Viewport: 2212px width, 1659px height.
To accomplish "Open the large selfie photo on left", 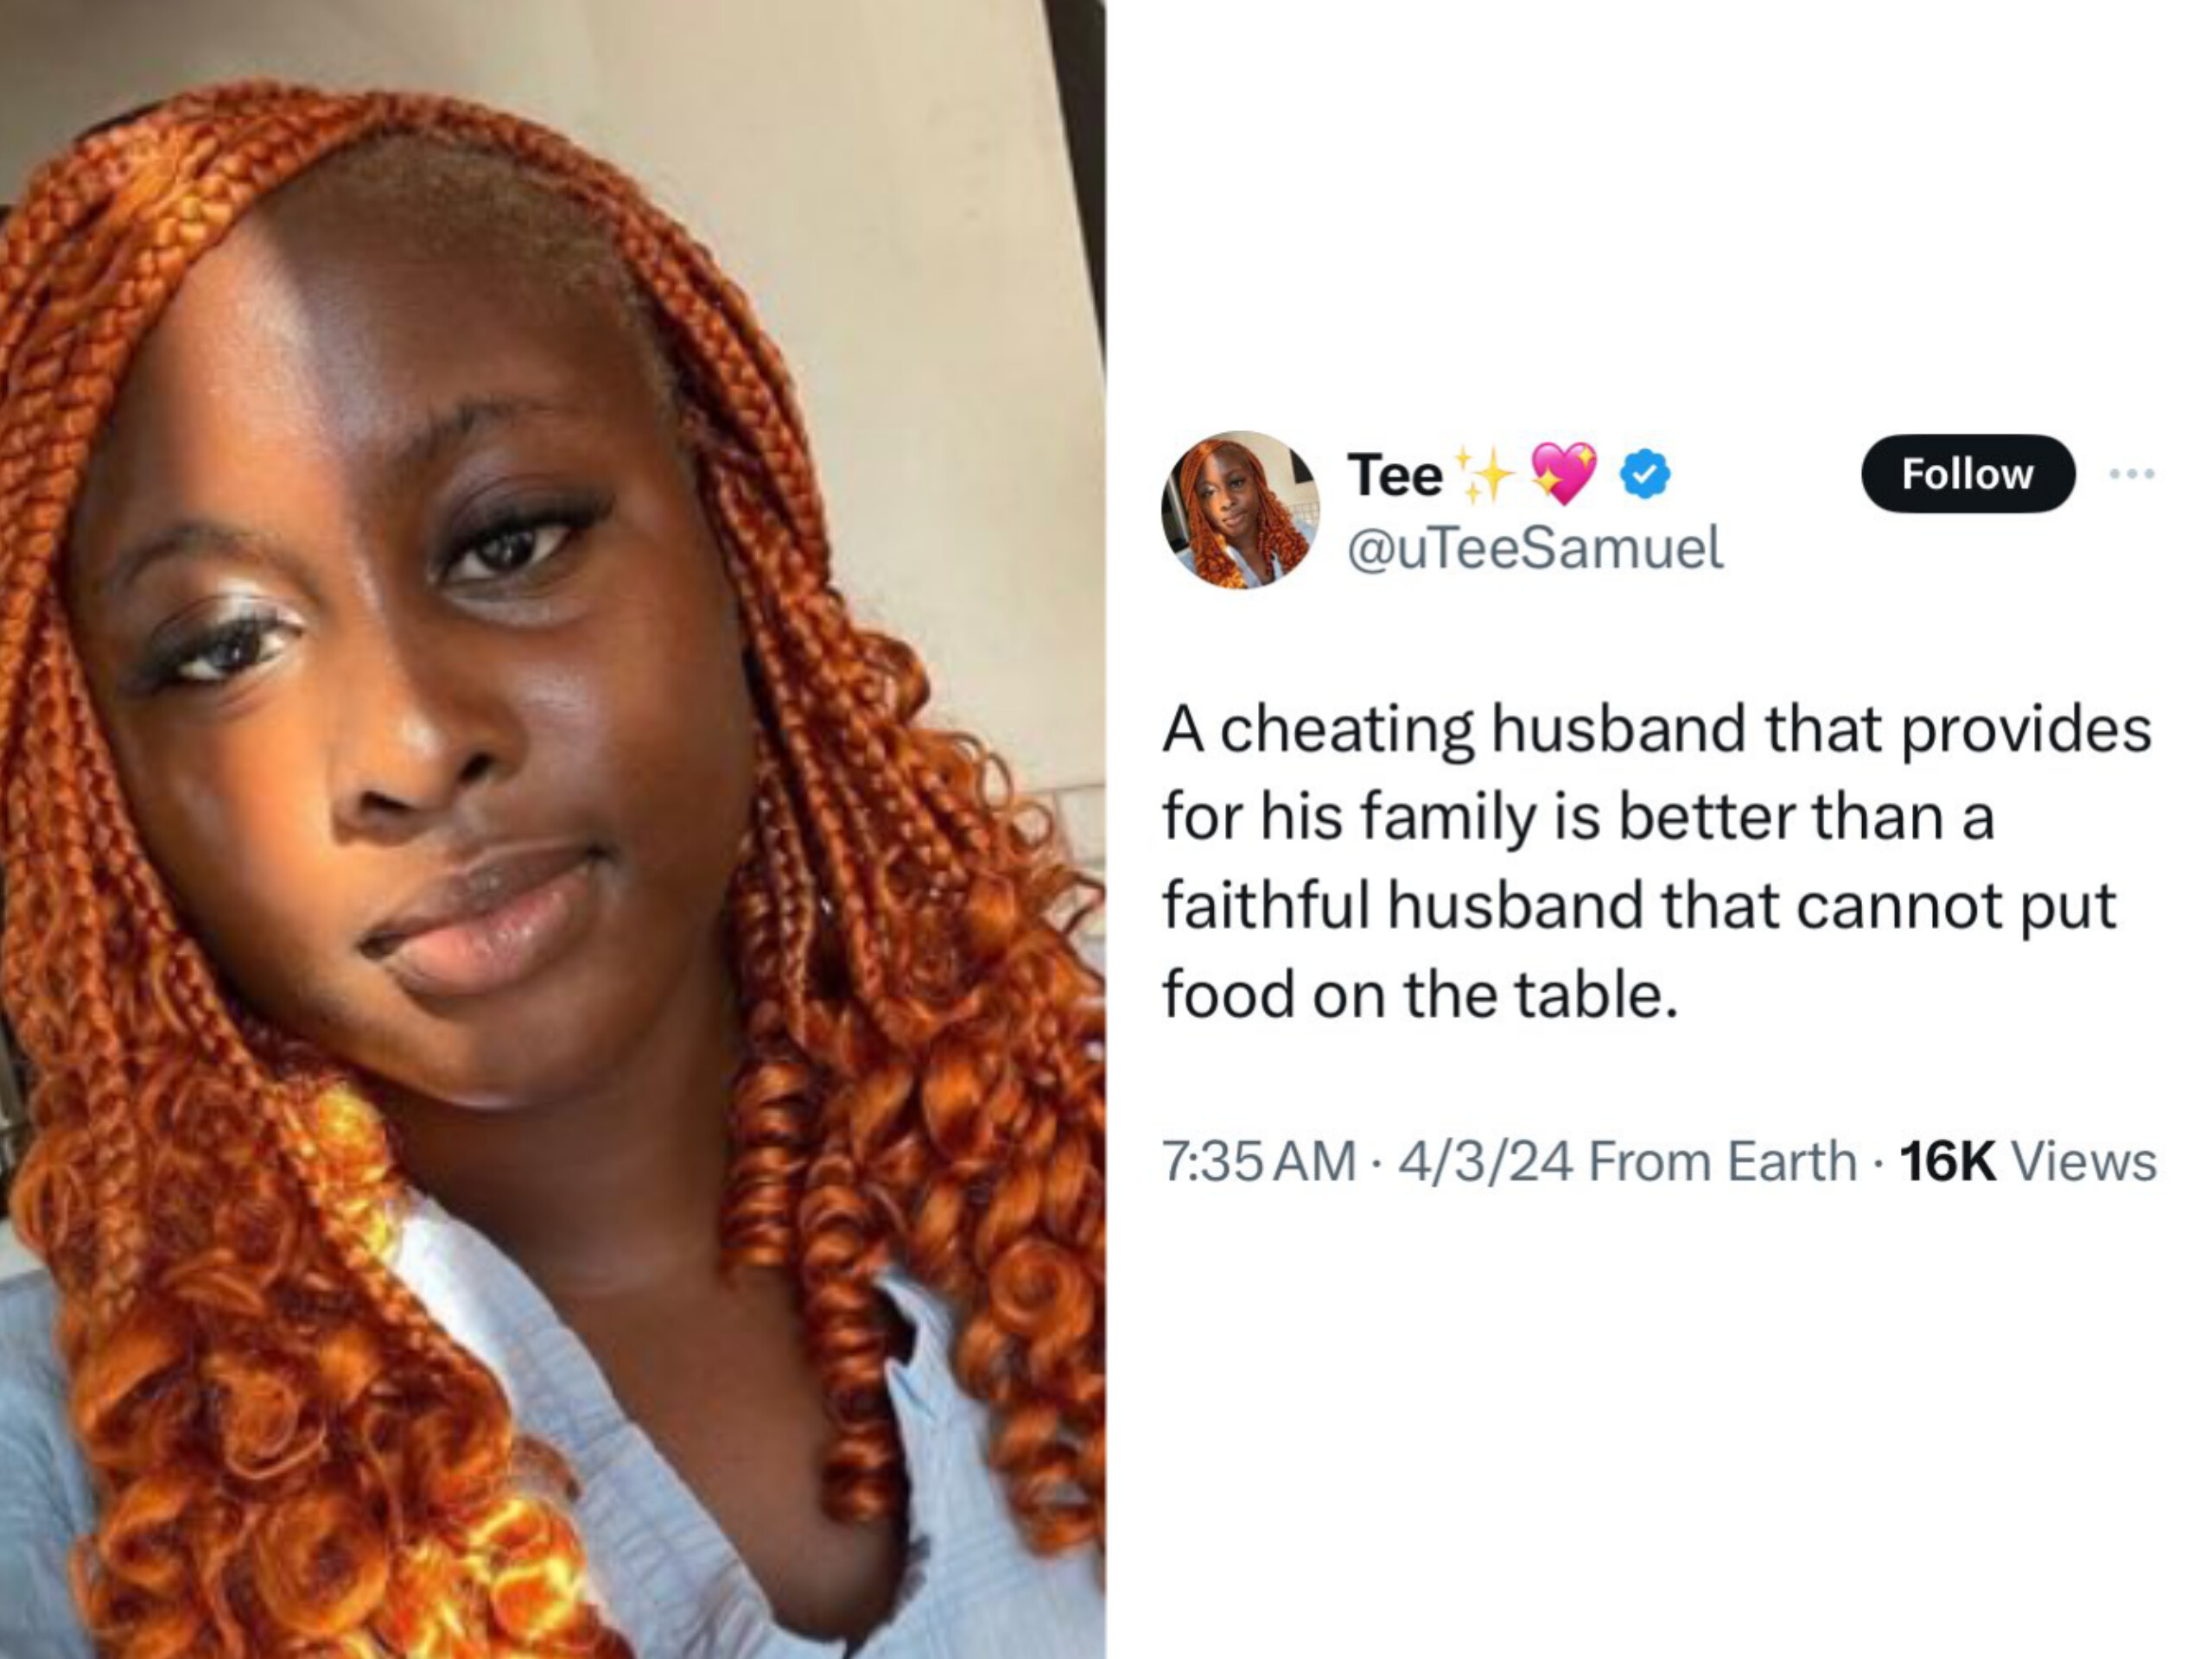I will coord(552,830).
